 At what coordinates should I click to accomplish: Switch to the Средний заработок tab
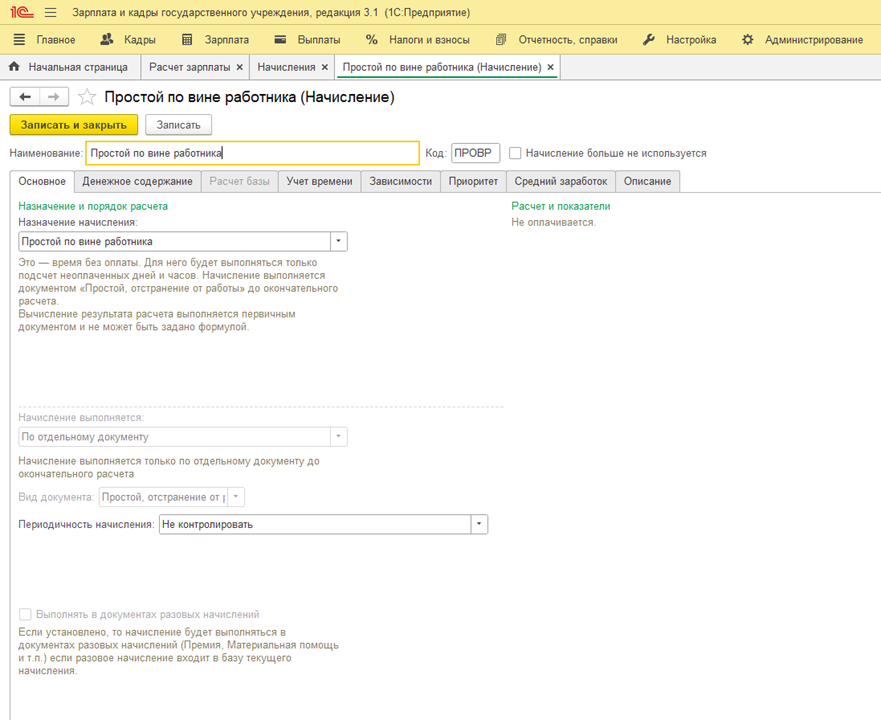tap(561, 182)
